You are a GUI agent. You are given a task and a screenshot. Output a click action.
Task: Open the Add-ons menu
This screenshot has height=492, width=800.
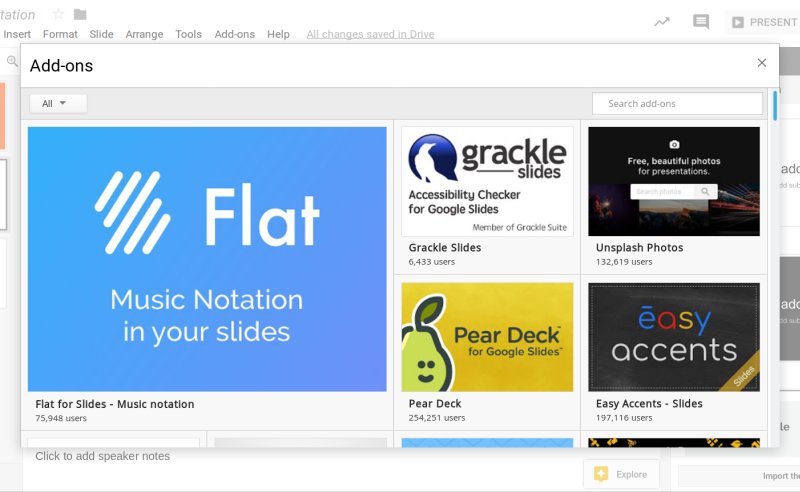(235, 34)
